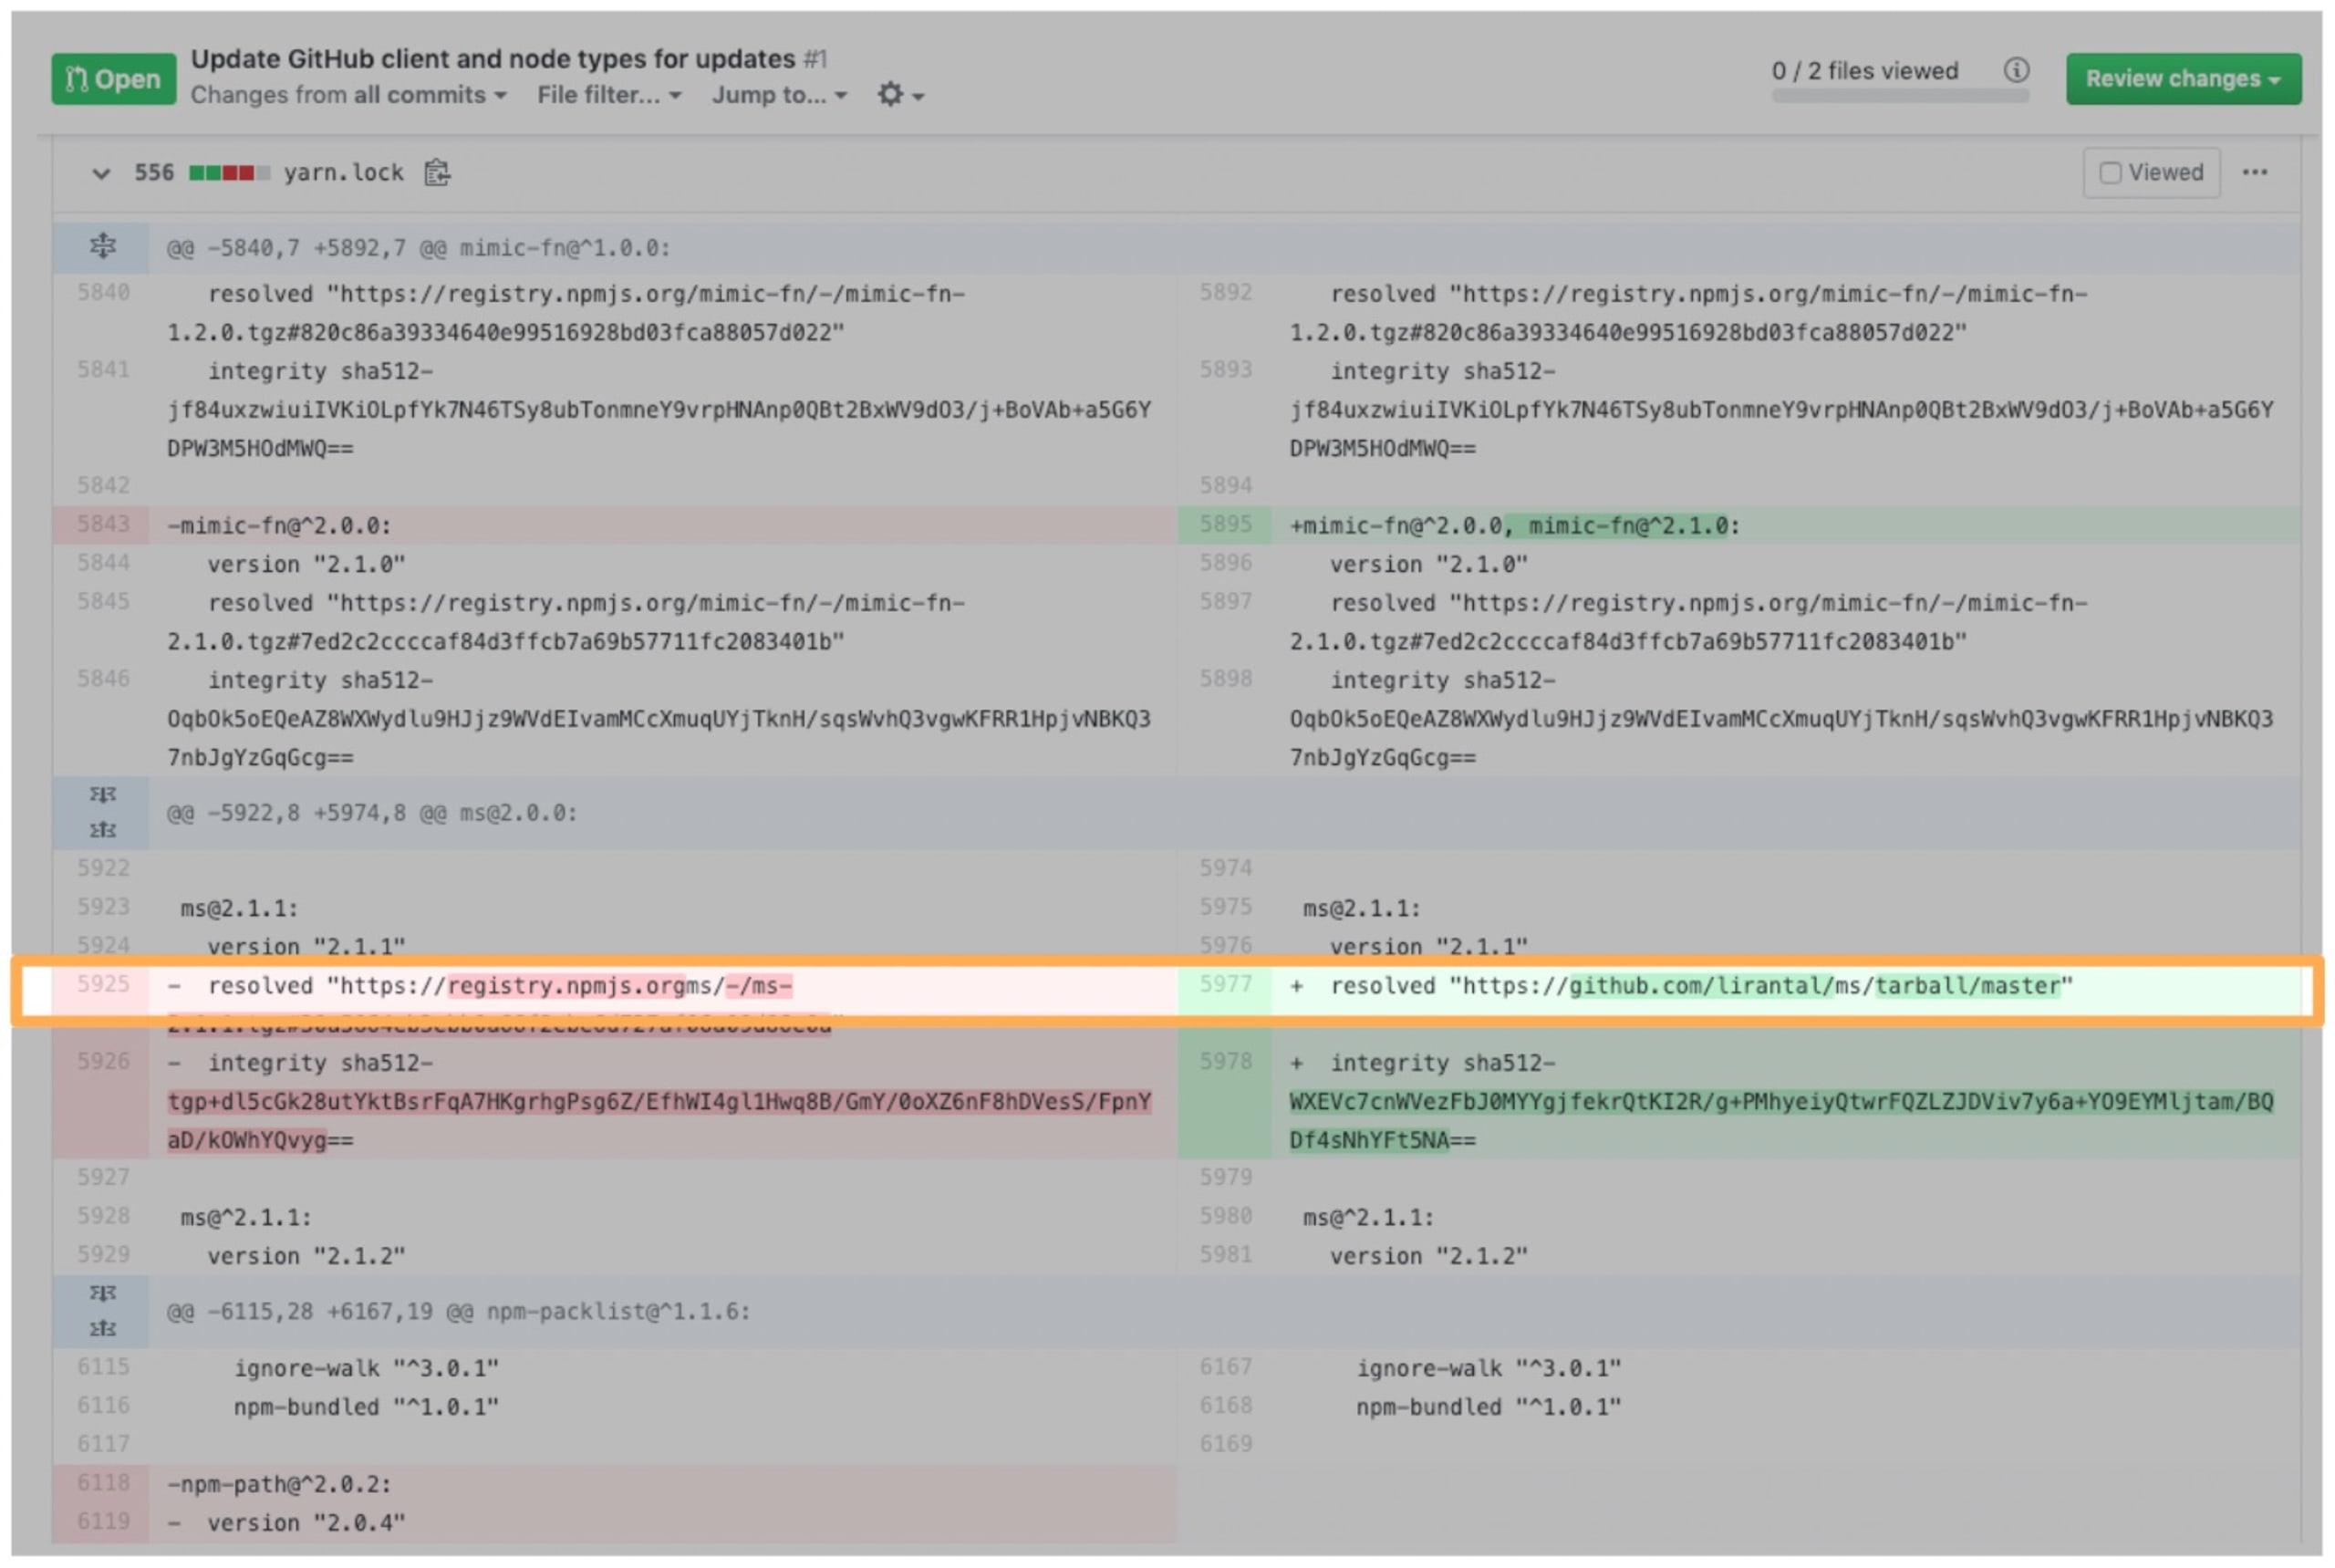Screen dimensions: 2335x1568
Task: Open the Changes from all commits dropdown
Action: (348, 95)
